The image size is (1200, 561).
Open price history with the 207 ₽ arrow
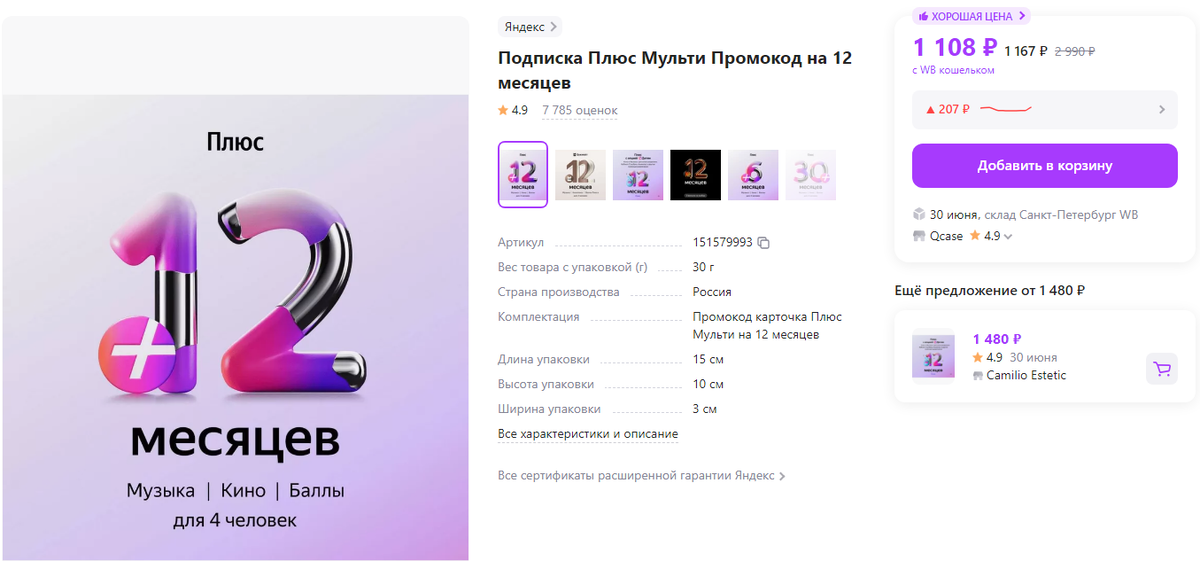(x=1161, y=110)
